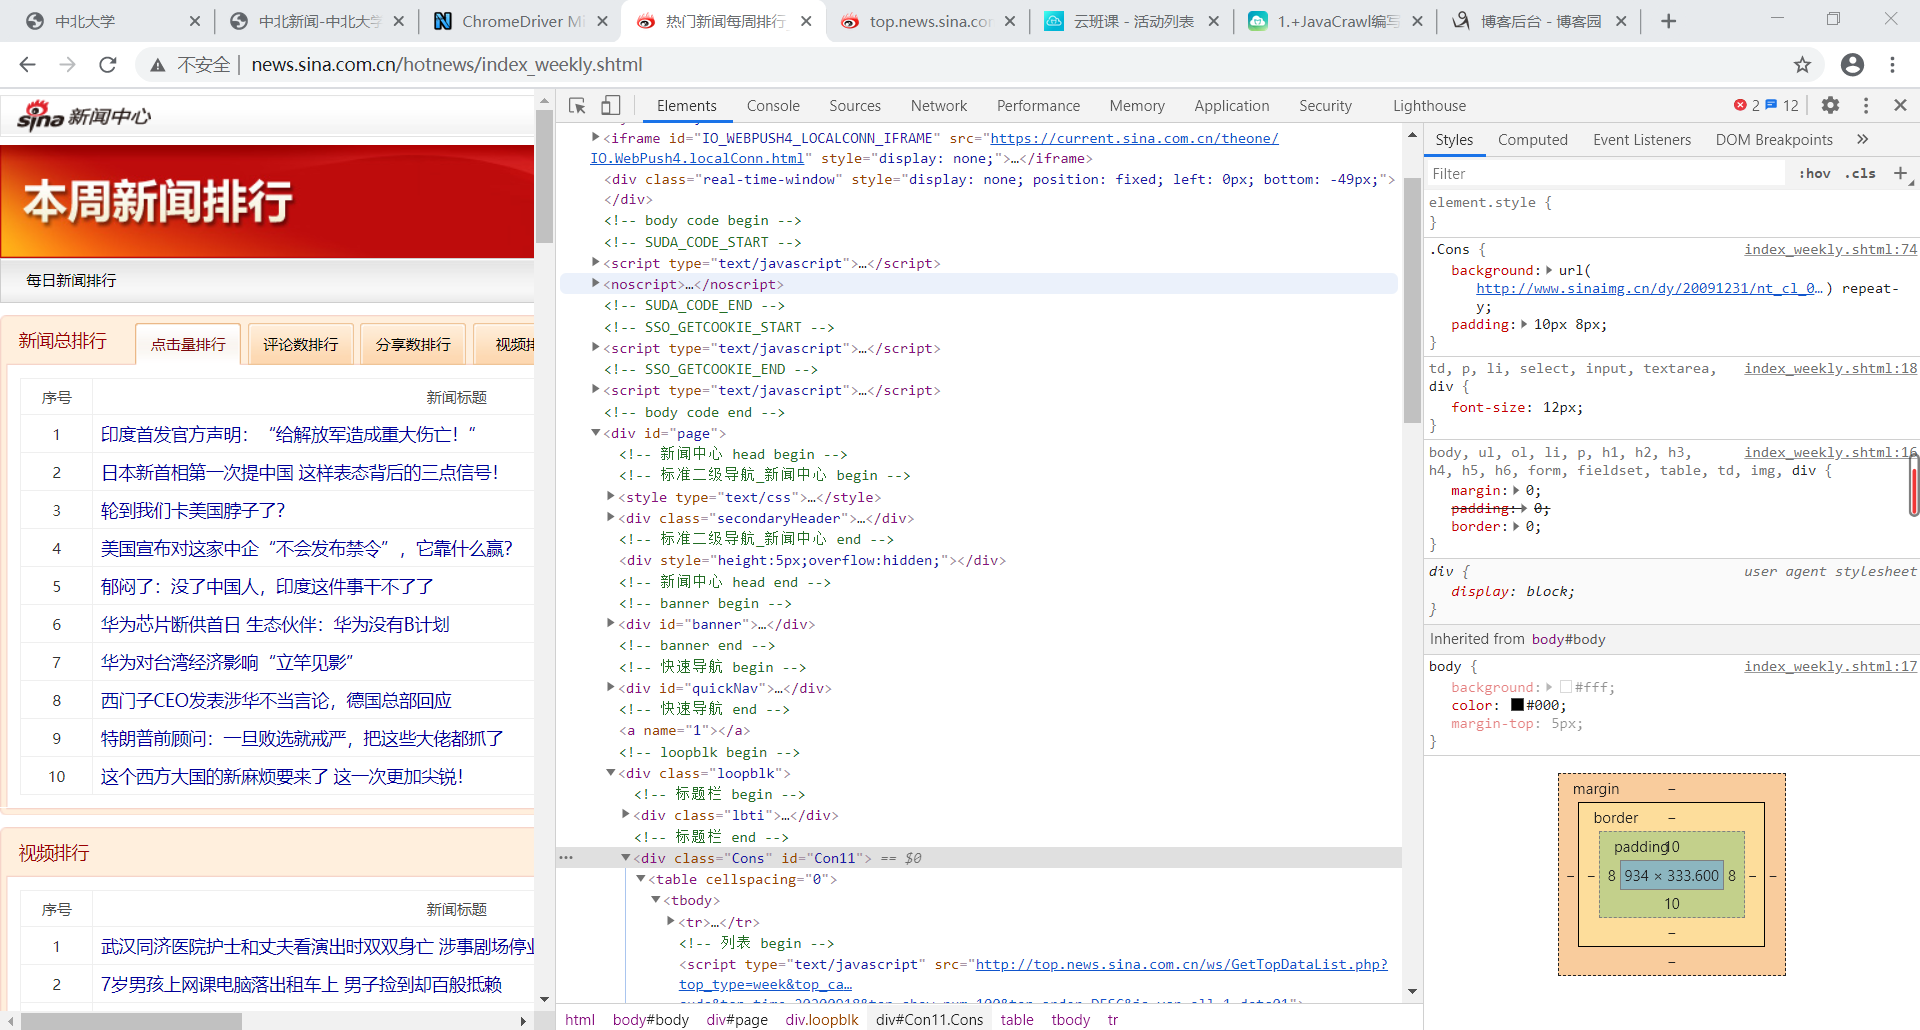Toggle the .cls class editor
This screenshot has height=1030, width=1920.
[1860, 173]
